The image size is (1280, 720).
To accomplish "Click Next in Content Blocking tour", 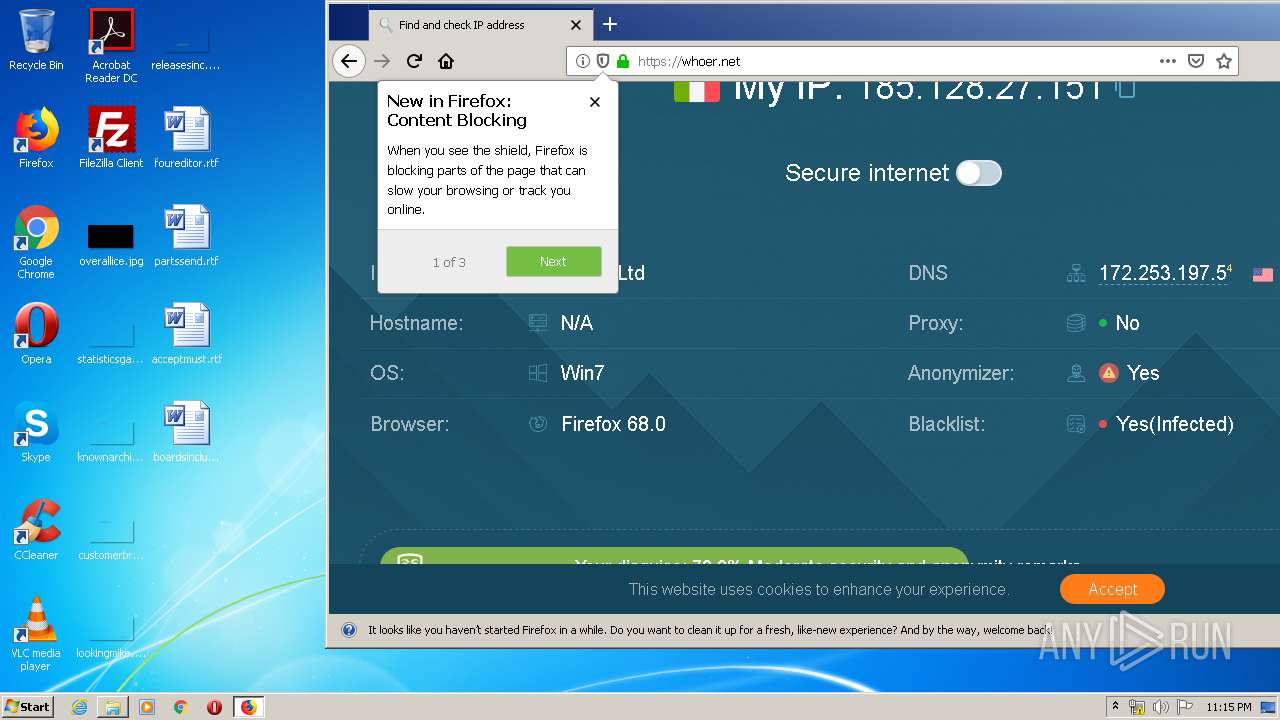I will click(553, 261).
